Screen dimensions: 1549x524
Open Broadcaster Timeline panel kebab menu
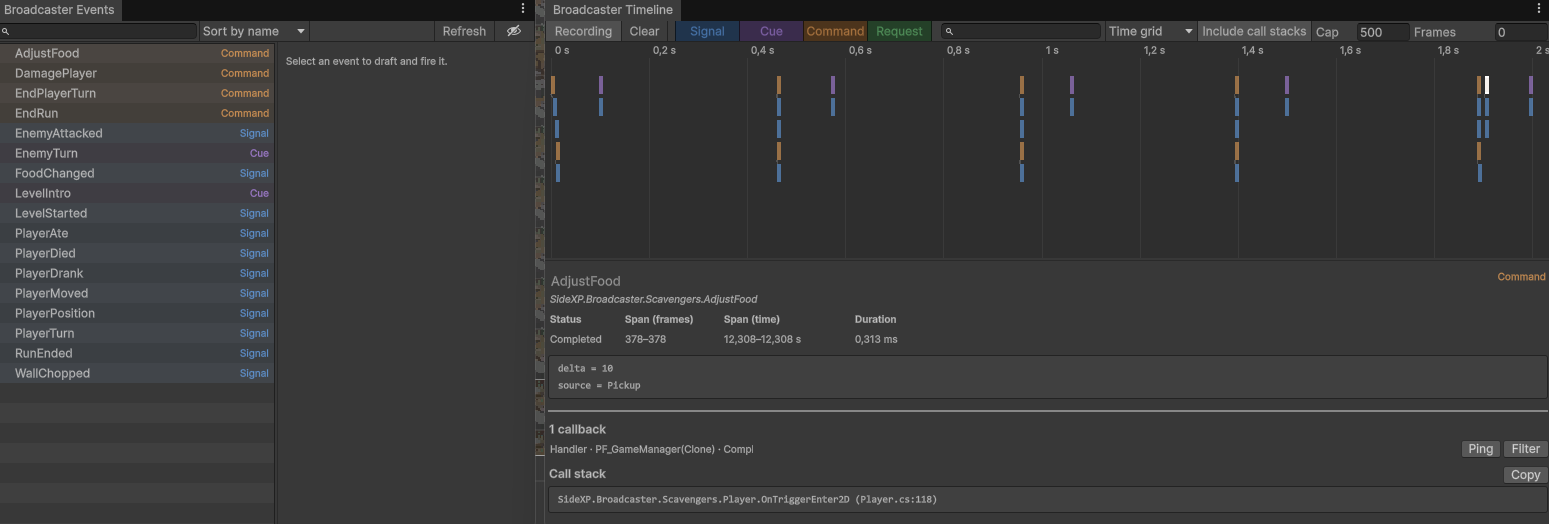click(1539, 9)
